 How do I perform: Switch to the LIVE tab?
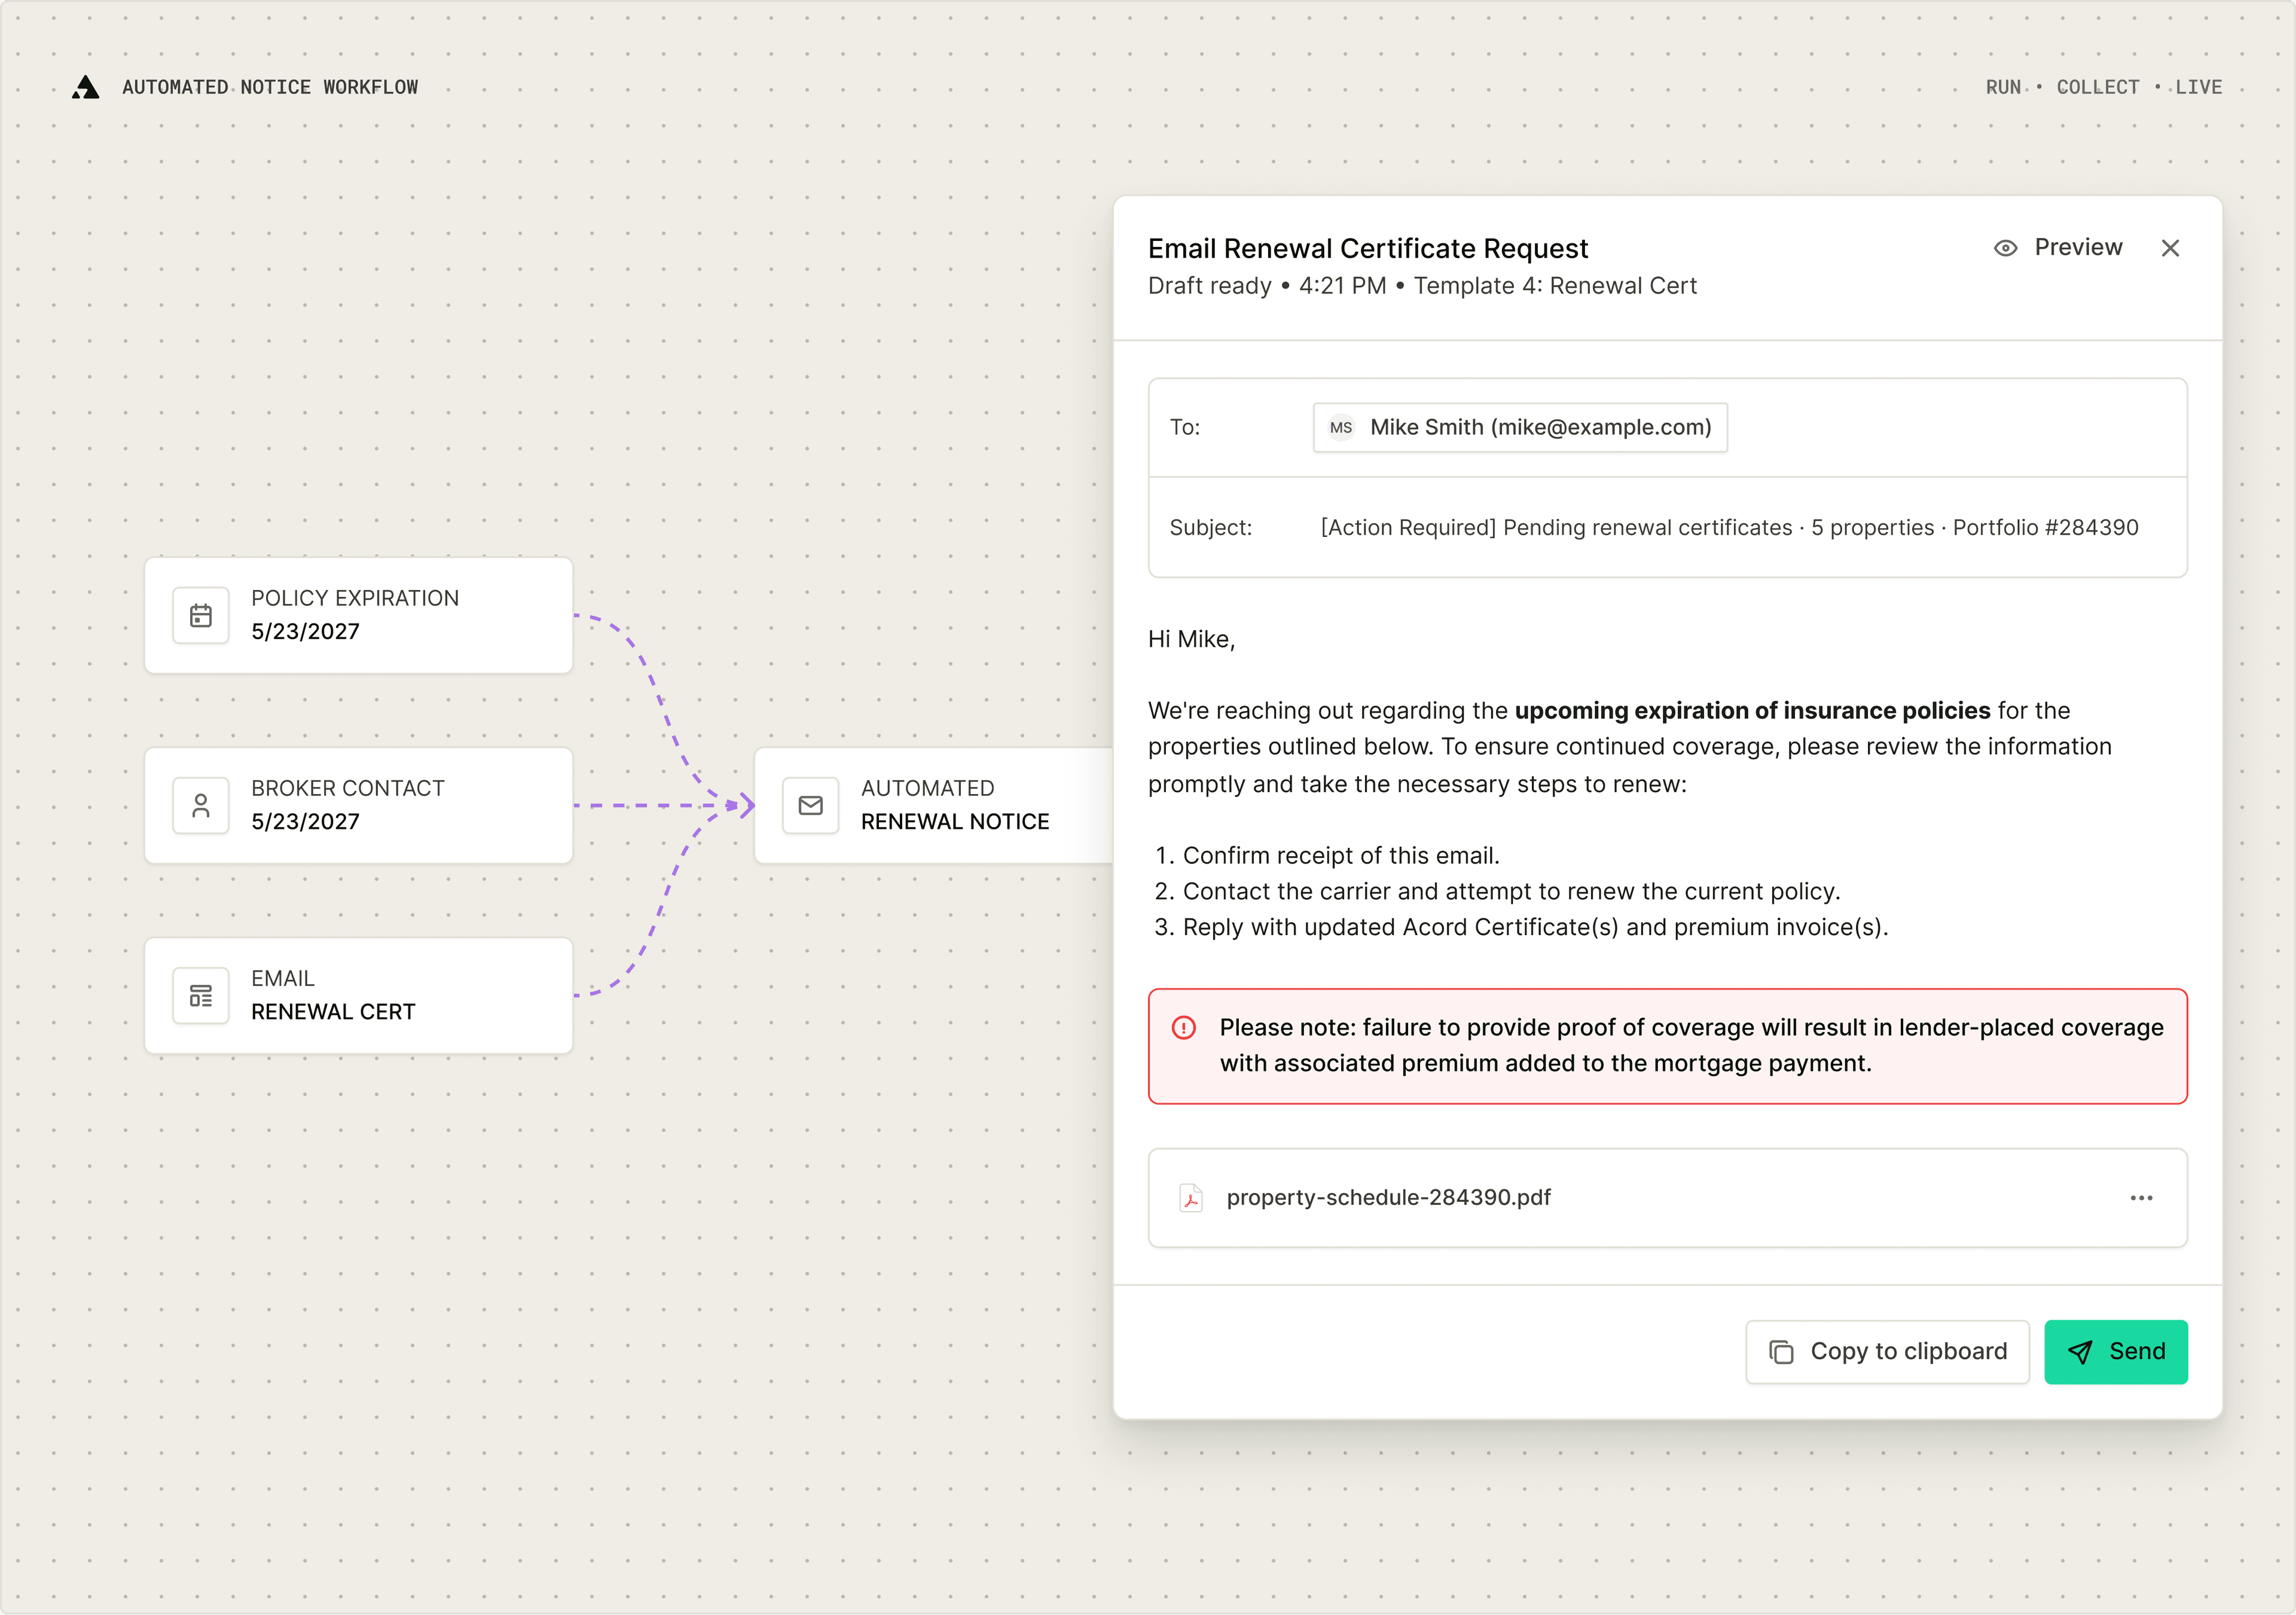click(x=2198, y=88)
